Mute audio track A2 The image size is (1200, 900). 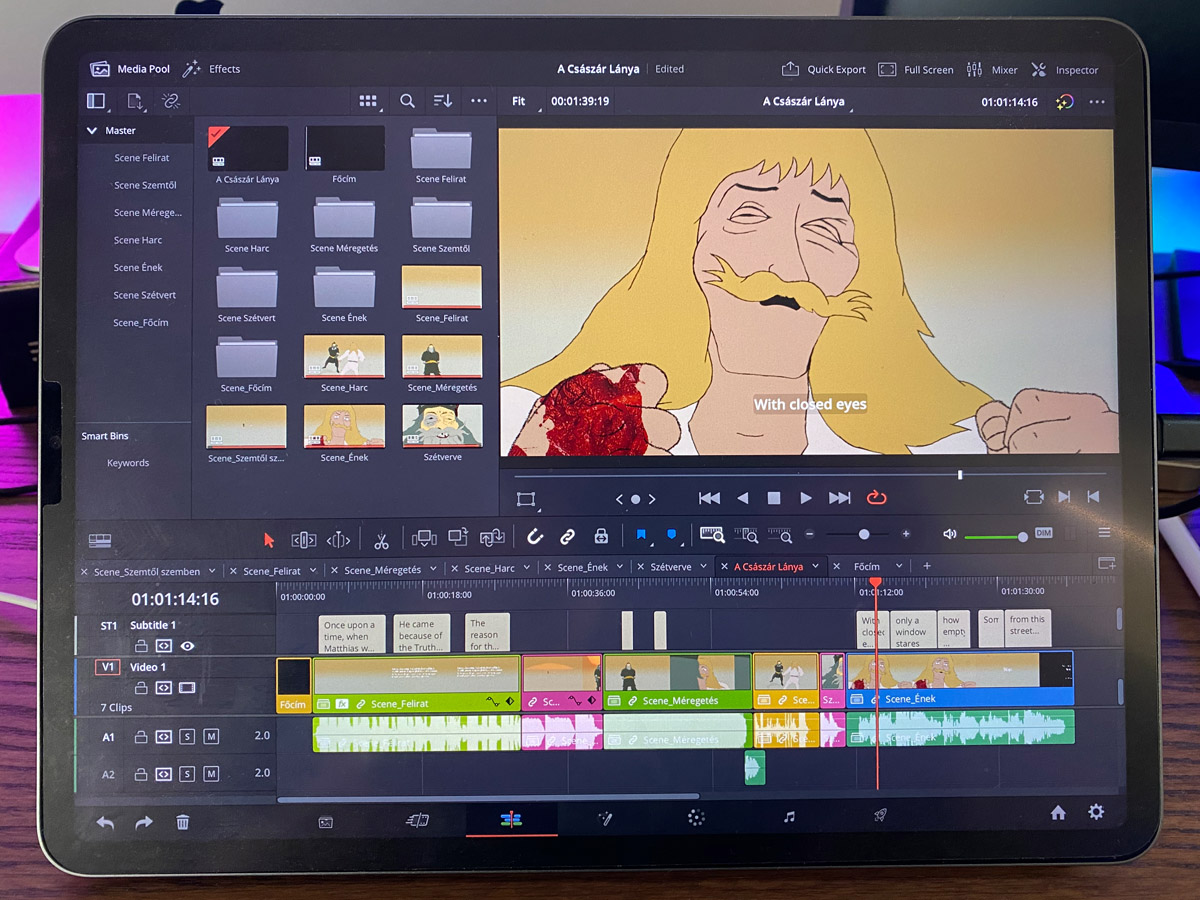[x=211, y=774]
